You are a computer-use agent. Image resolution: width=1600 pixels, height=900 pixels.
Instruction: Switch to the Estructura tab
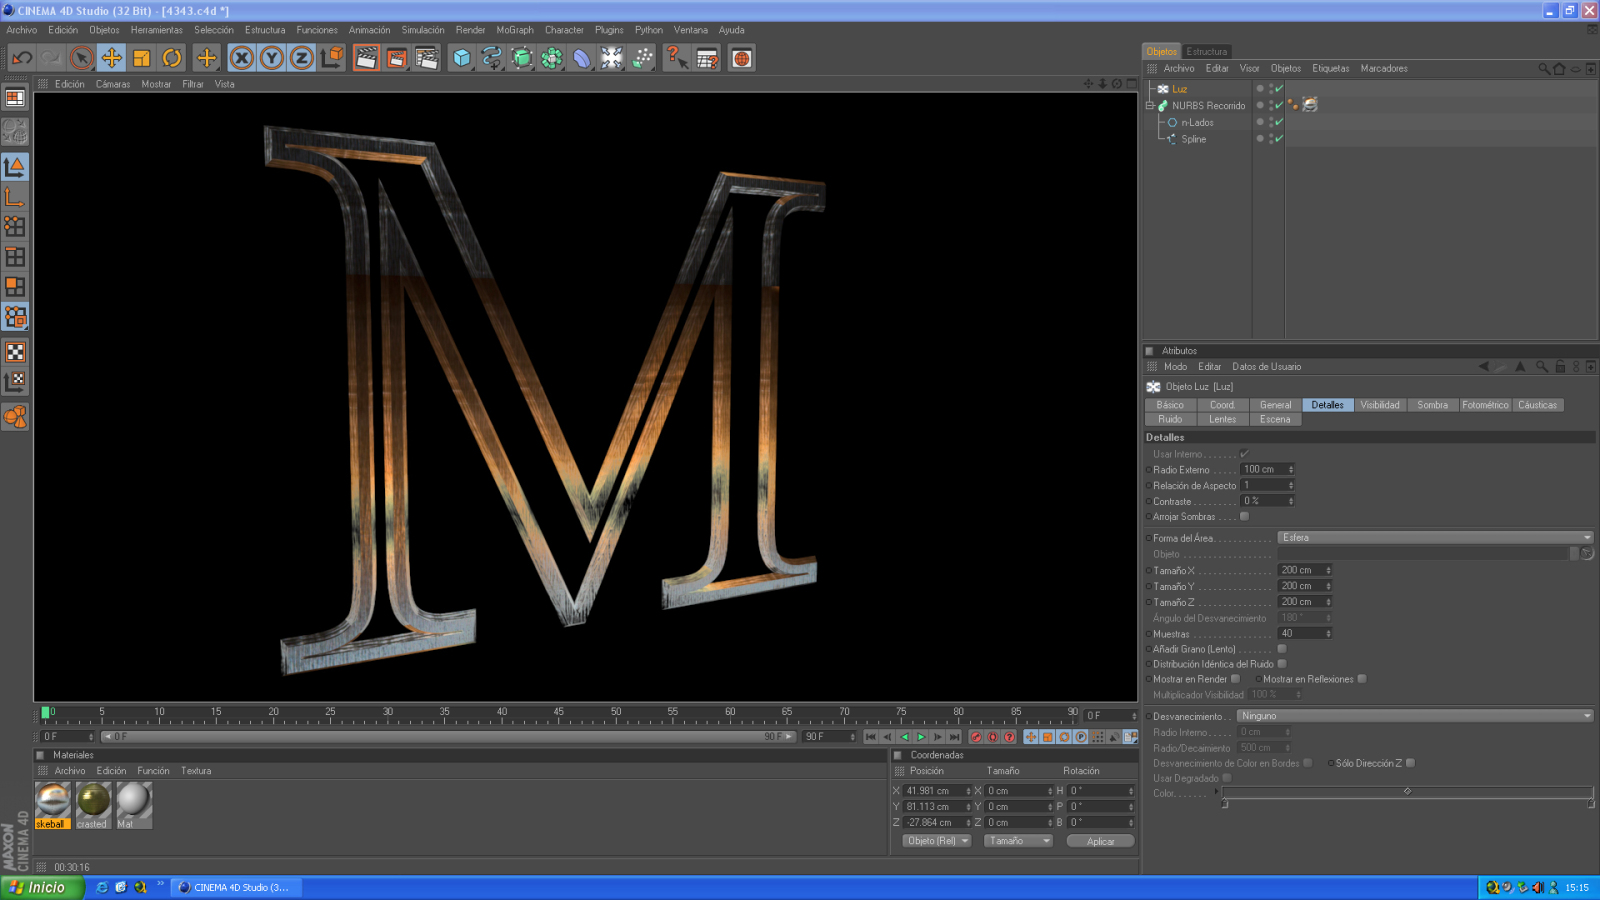pyautogui.click(x=1207, y=52)
